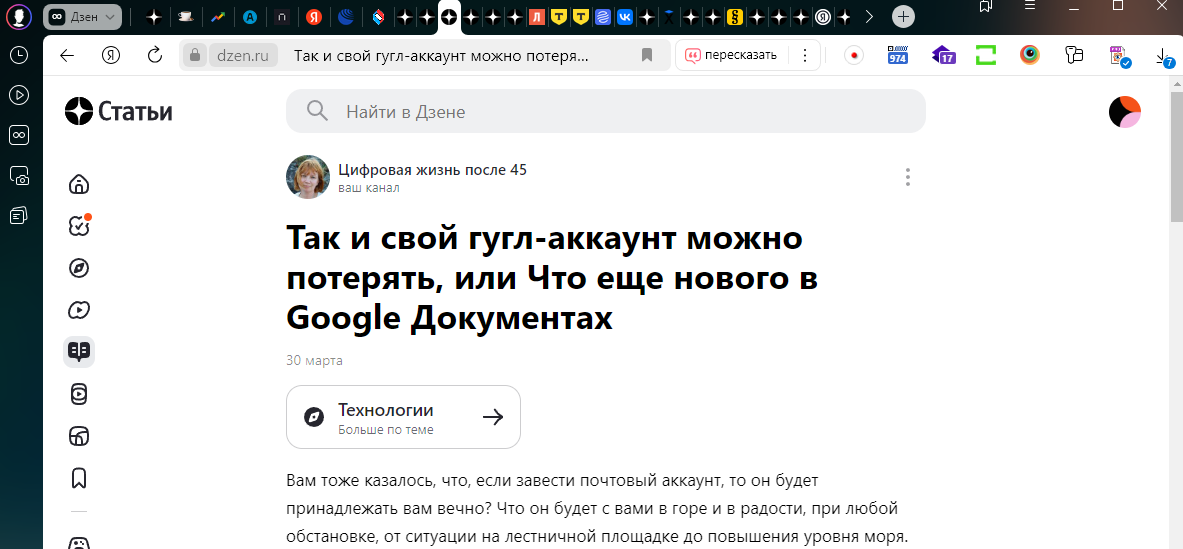Open the downloads panel arrow icon
The width and height of the screenshot is (1183, 549).
point(1165,57)
